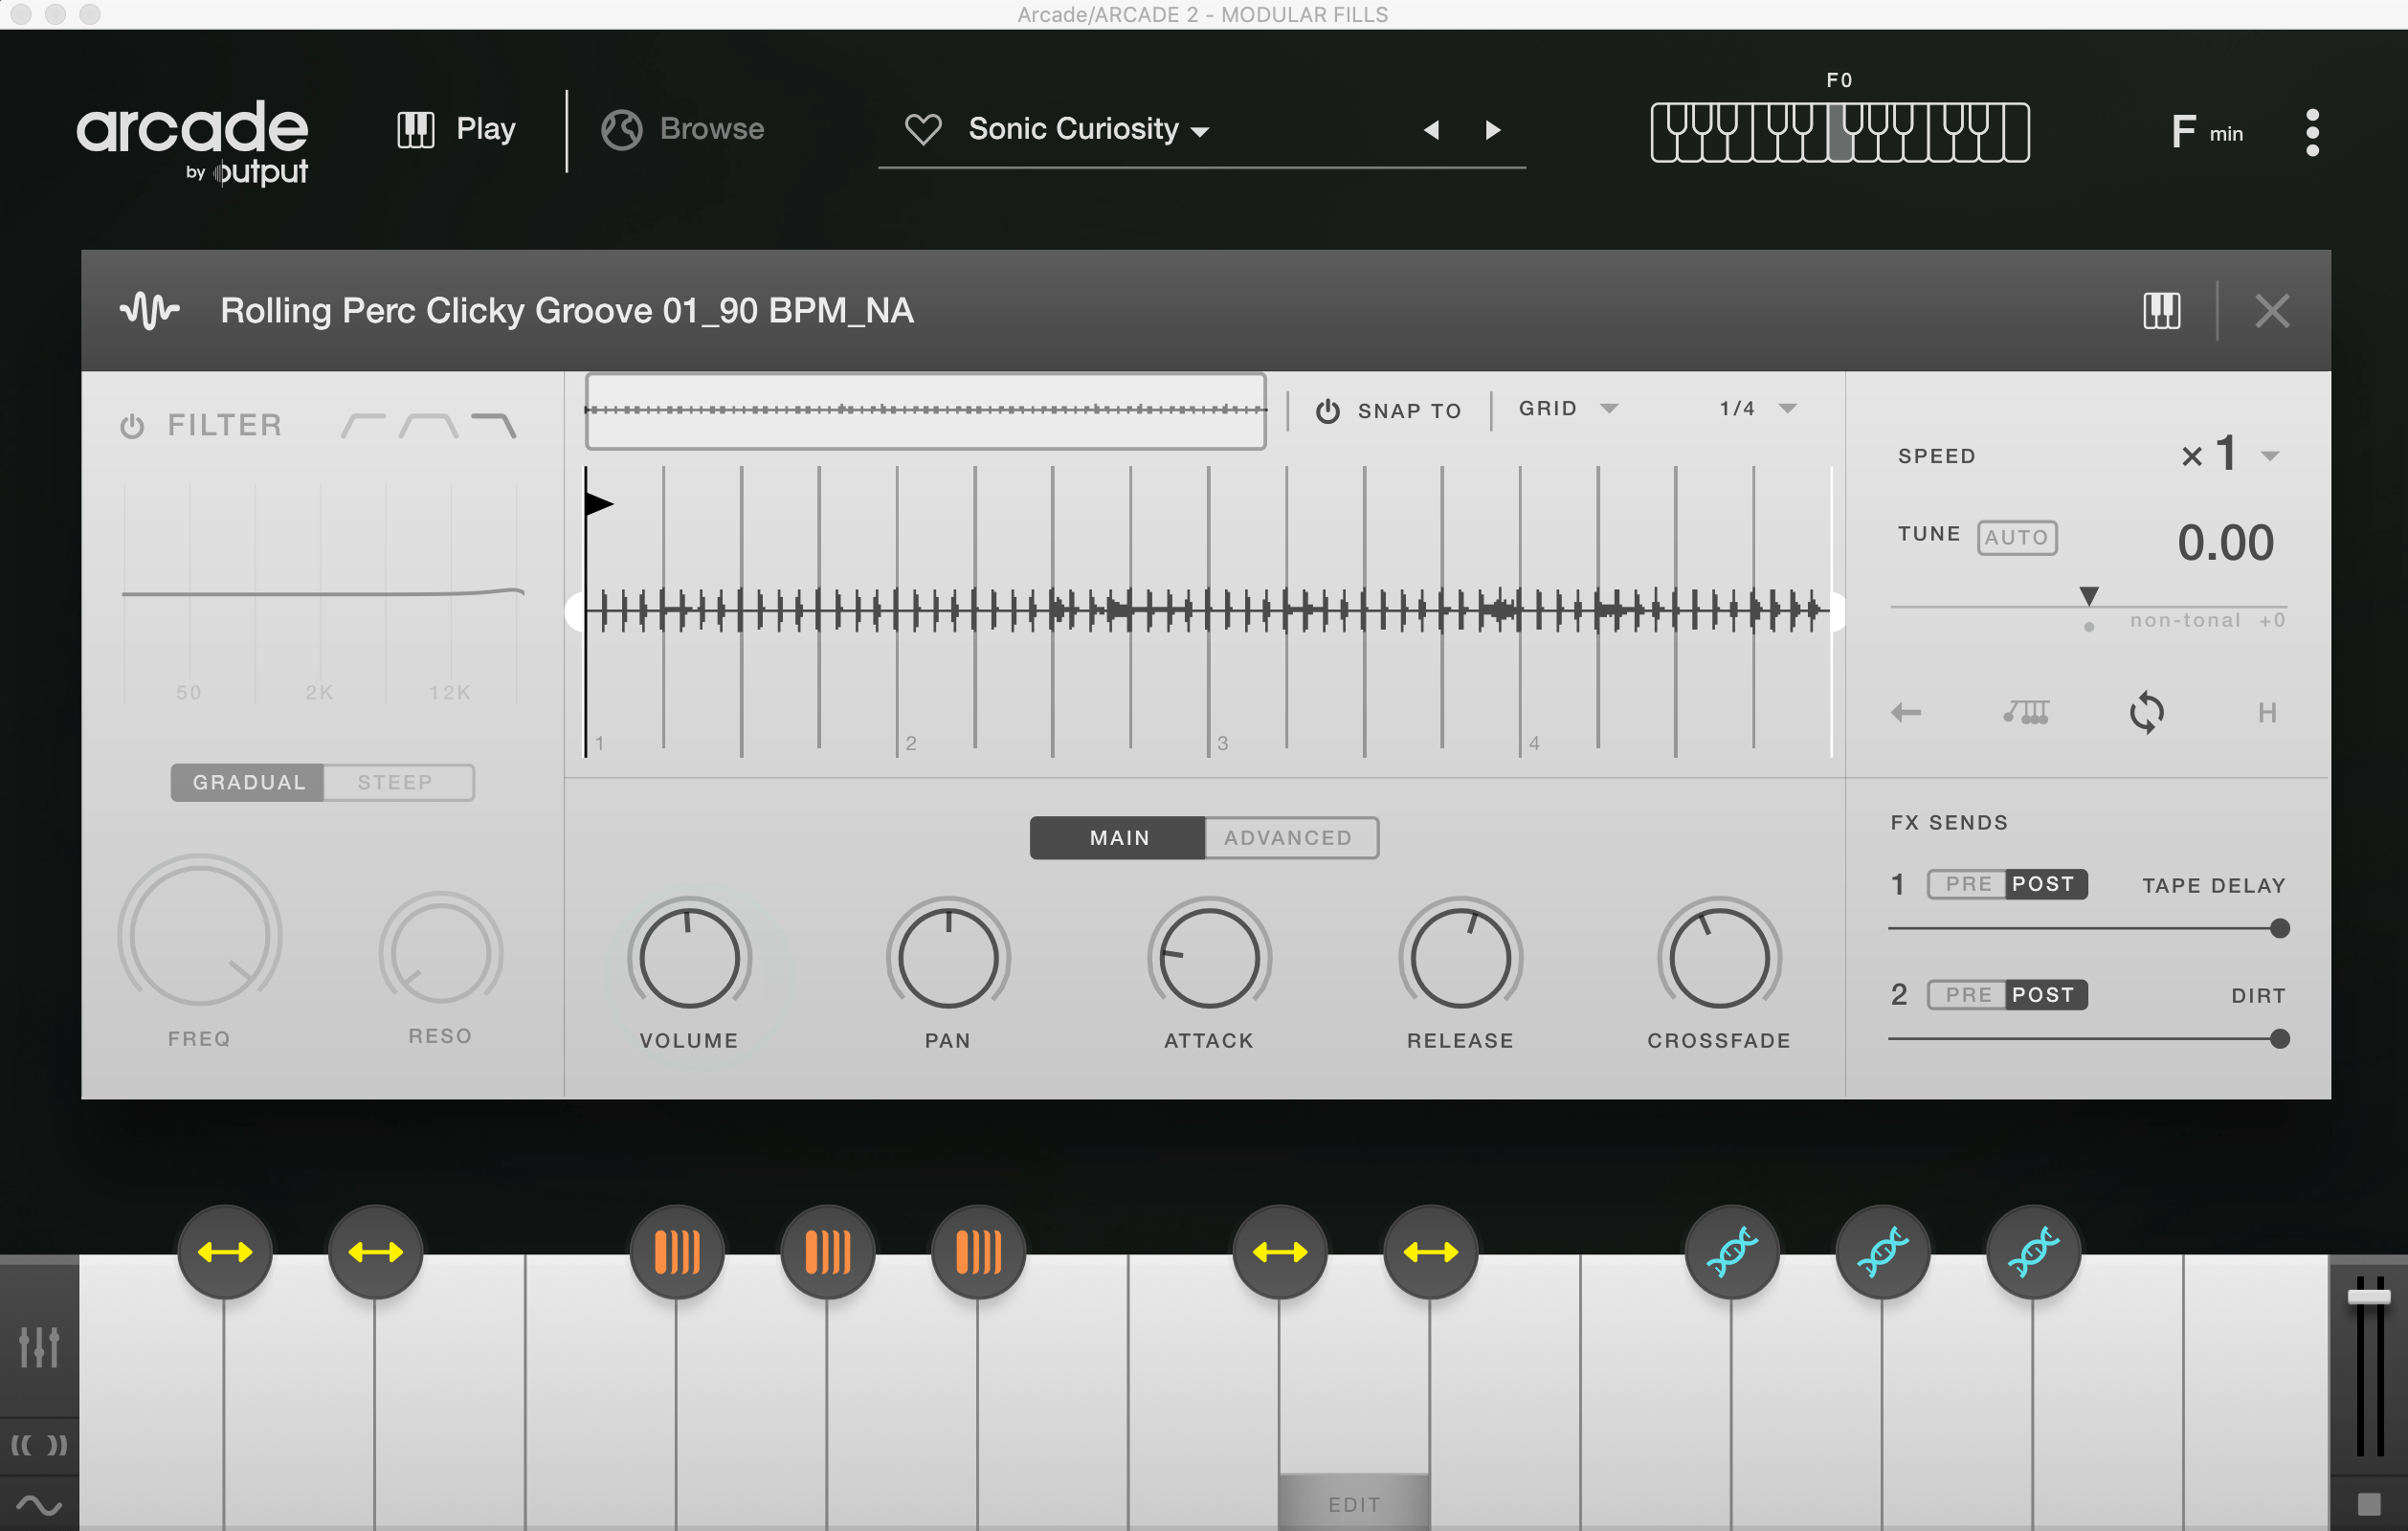The width and height of the screenshot is (2408, 1531).
Task: Click the first cyan DNA key icon
Action: [1732, 1251]
